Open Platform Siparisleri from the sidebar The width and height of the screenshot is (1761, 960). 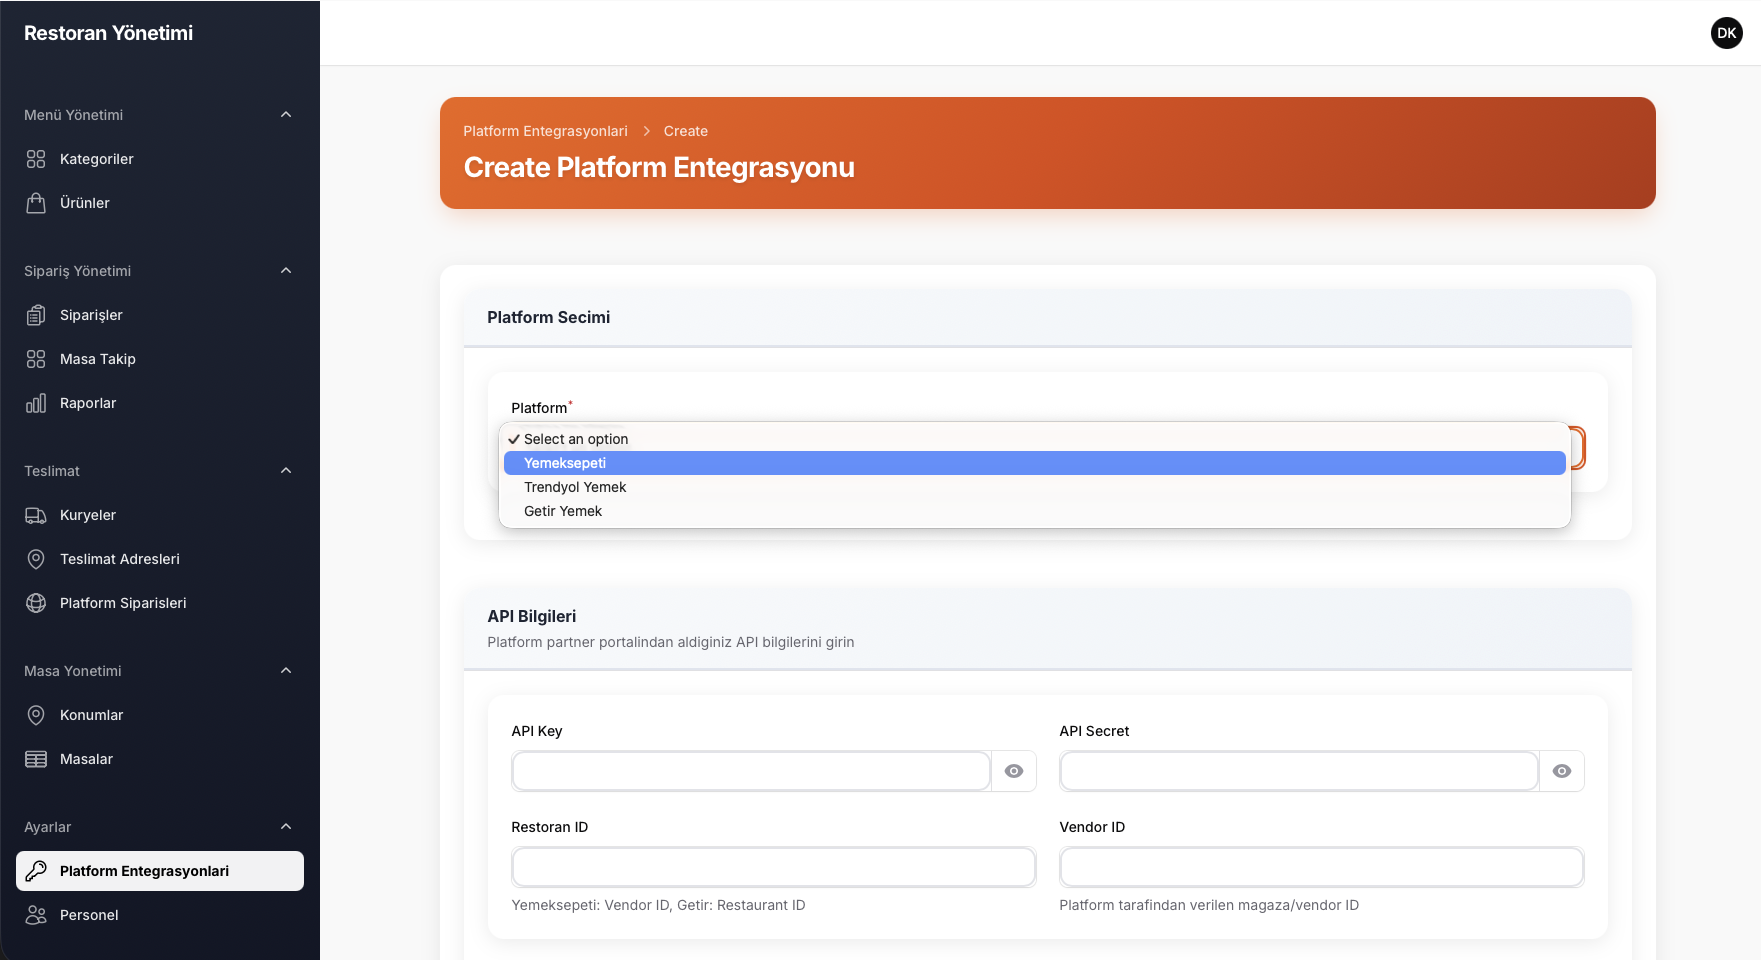122,603
